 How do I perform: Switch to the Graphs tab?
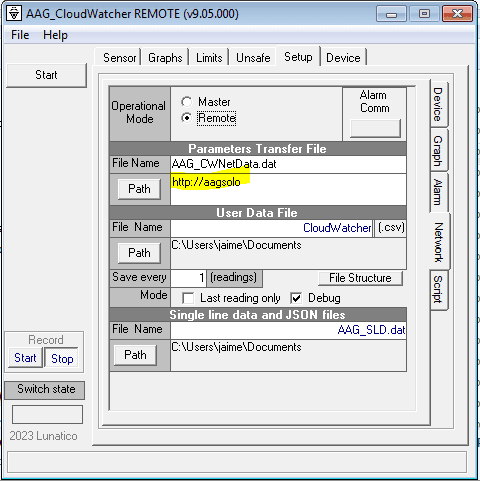click(x=165, y=58)
